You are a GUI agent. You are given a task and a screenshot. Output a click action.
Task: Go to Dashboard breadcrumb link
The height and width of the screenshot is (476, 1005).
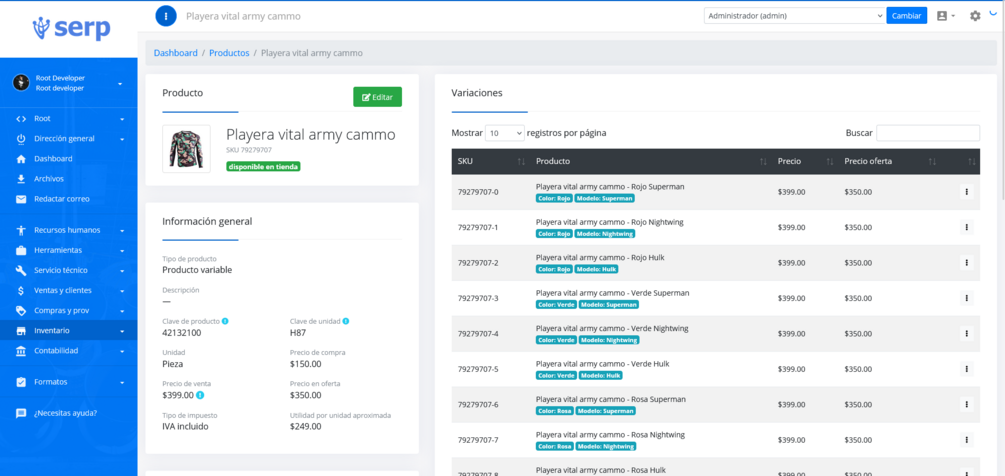coord(176,53)
